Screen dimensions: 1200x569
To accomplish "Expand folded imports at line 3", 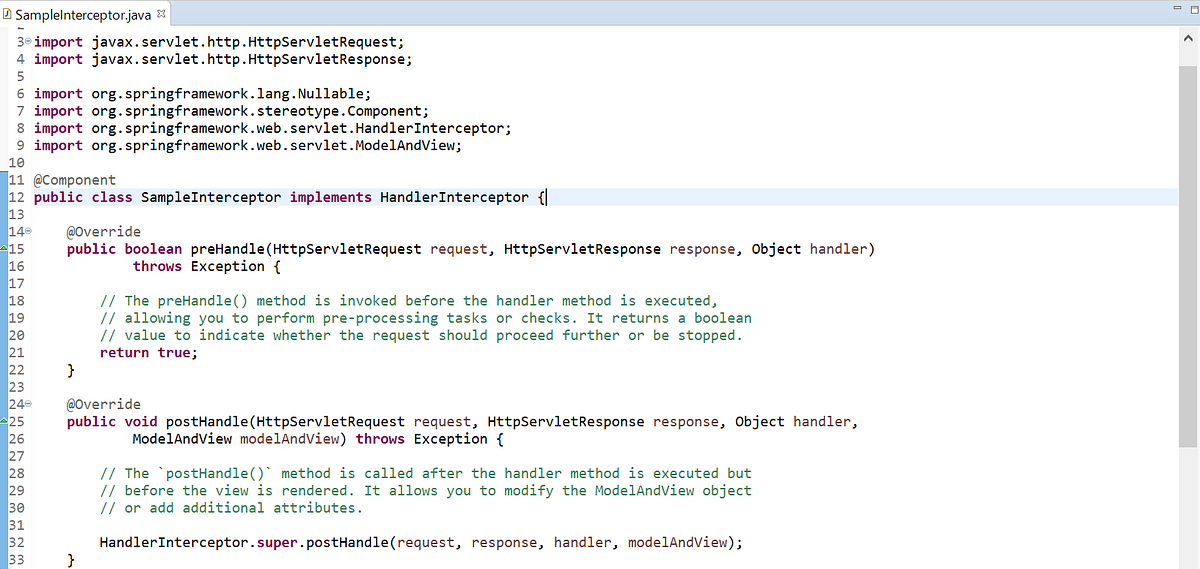I will tap(28, 42).
